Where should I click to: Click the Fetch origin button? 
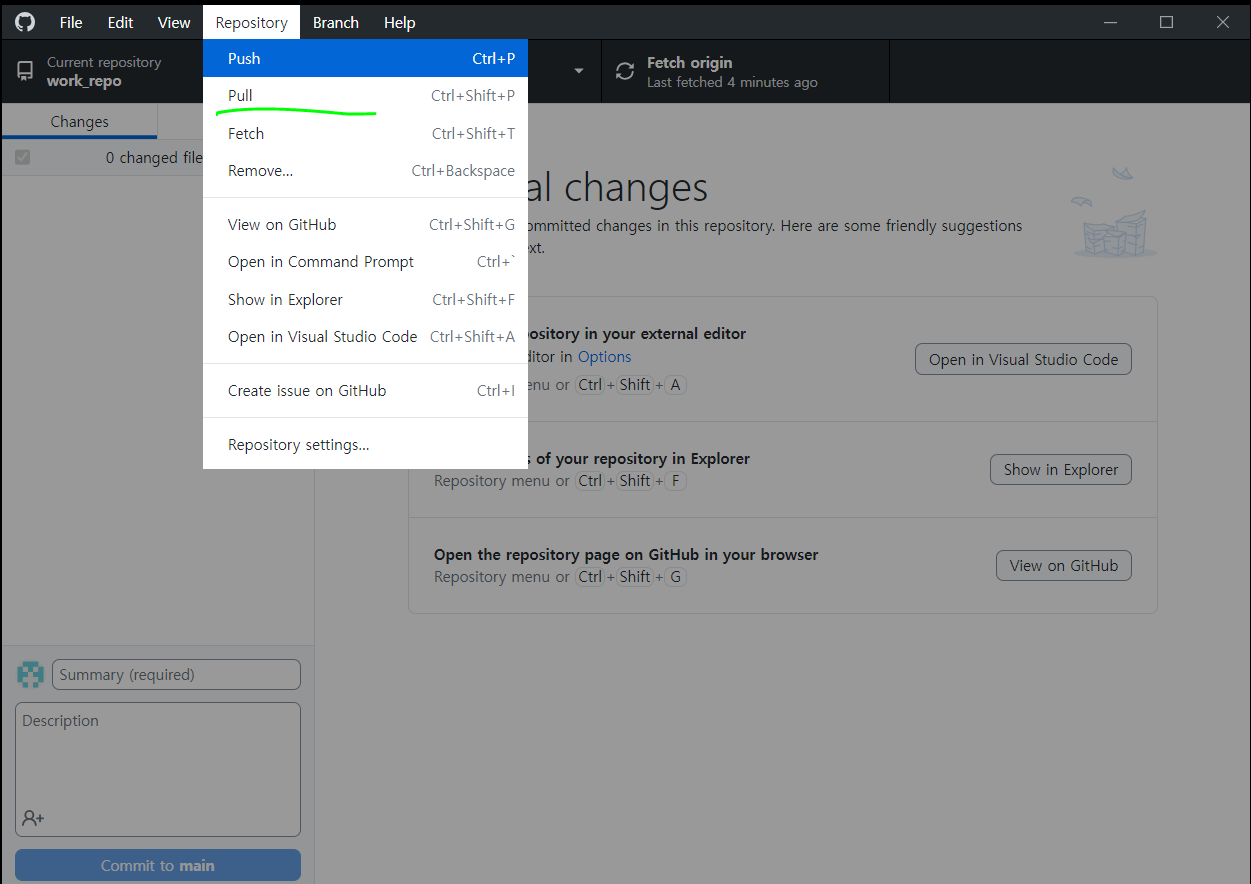click(x=745, y=71)
